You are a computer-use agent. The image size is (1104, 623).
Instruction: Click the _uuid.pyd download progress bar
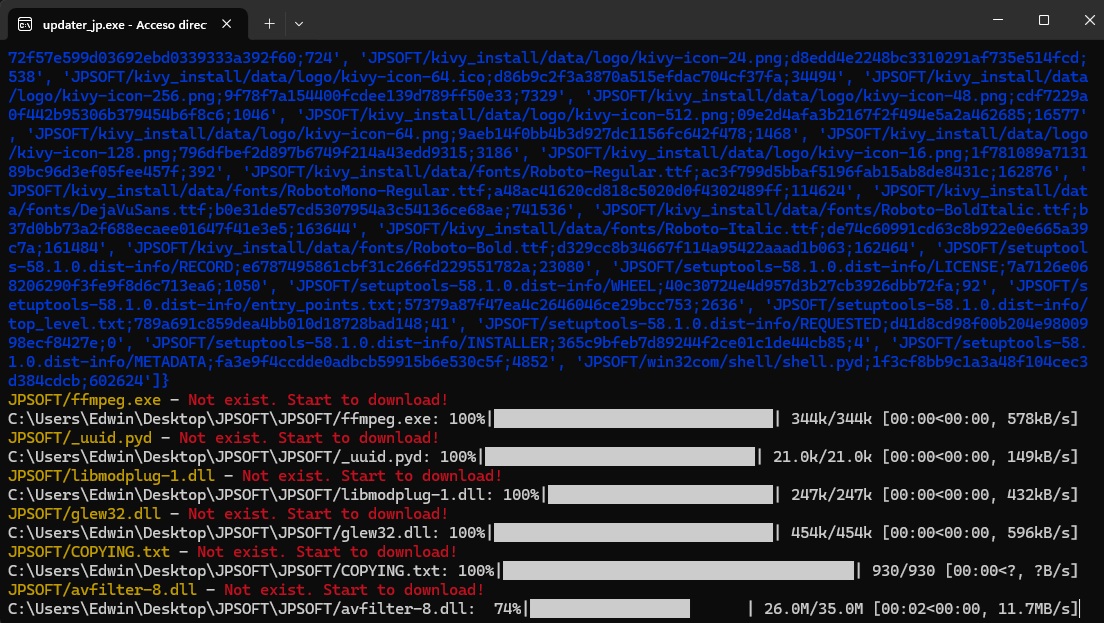tap(620, 457)
